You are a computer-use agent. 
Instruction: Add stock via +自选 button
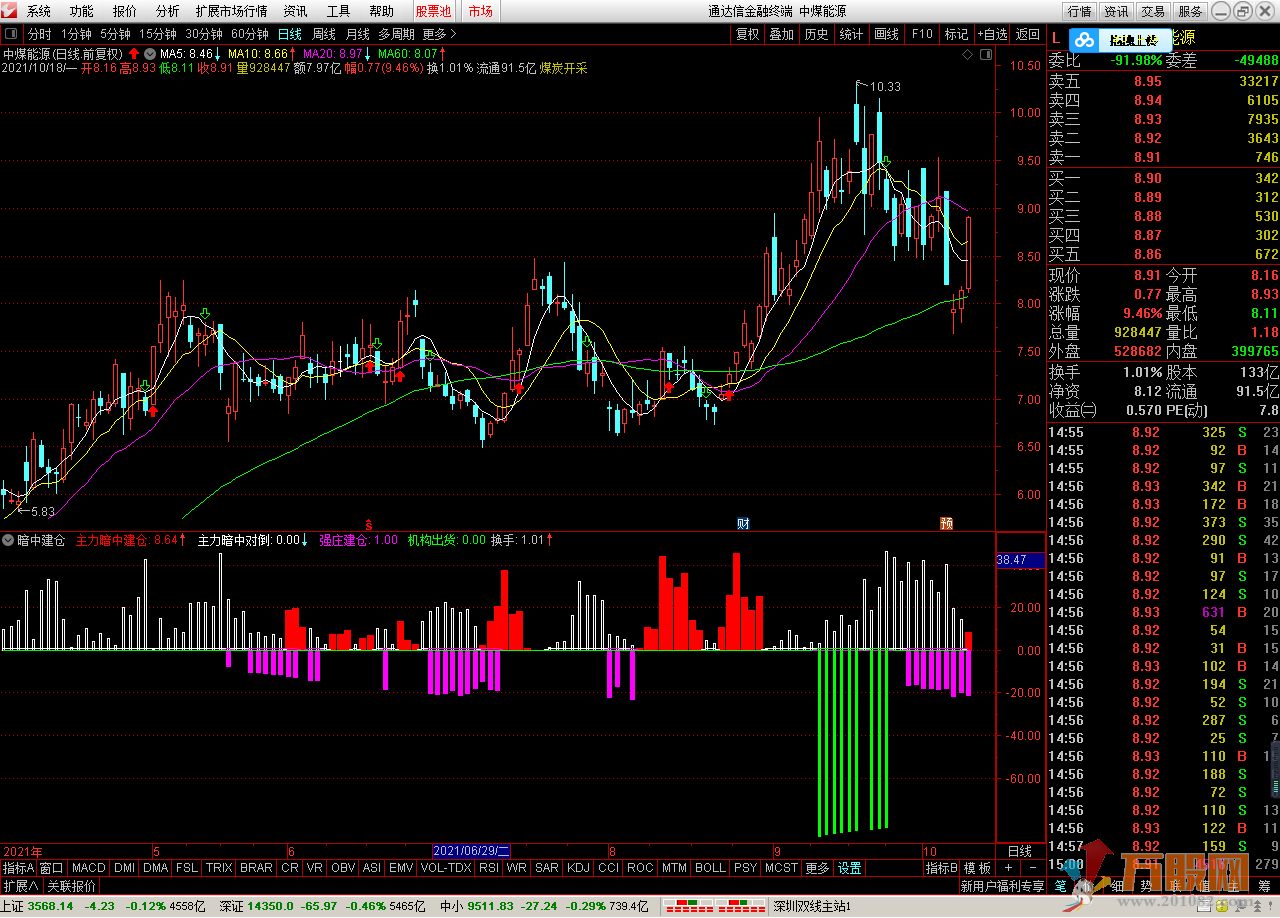coord(993,34)
